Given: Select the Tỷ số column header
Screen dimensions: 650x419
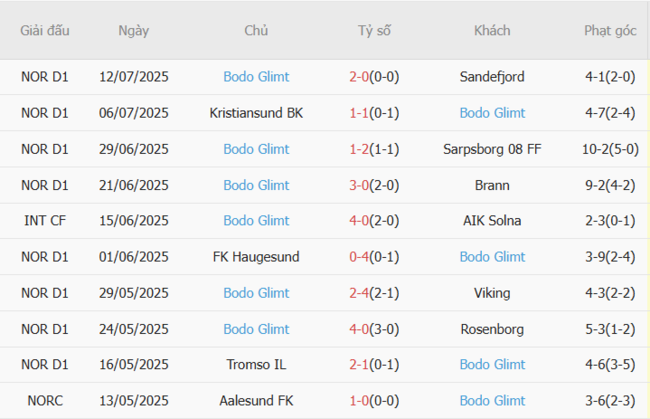Looking at the screenshot, I should 374,31.
